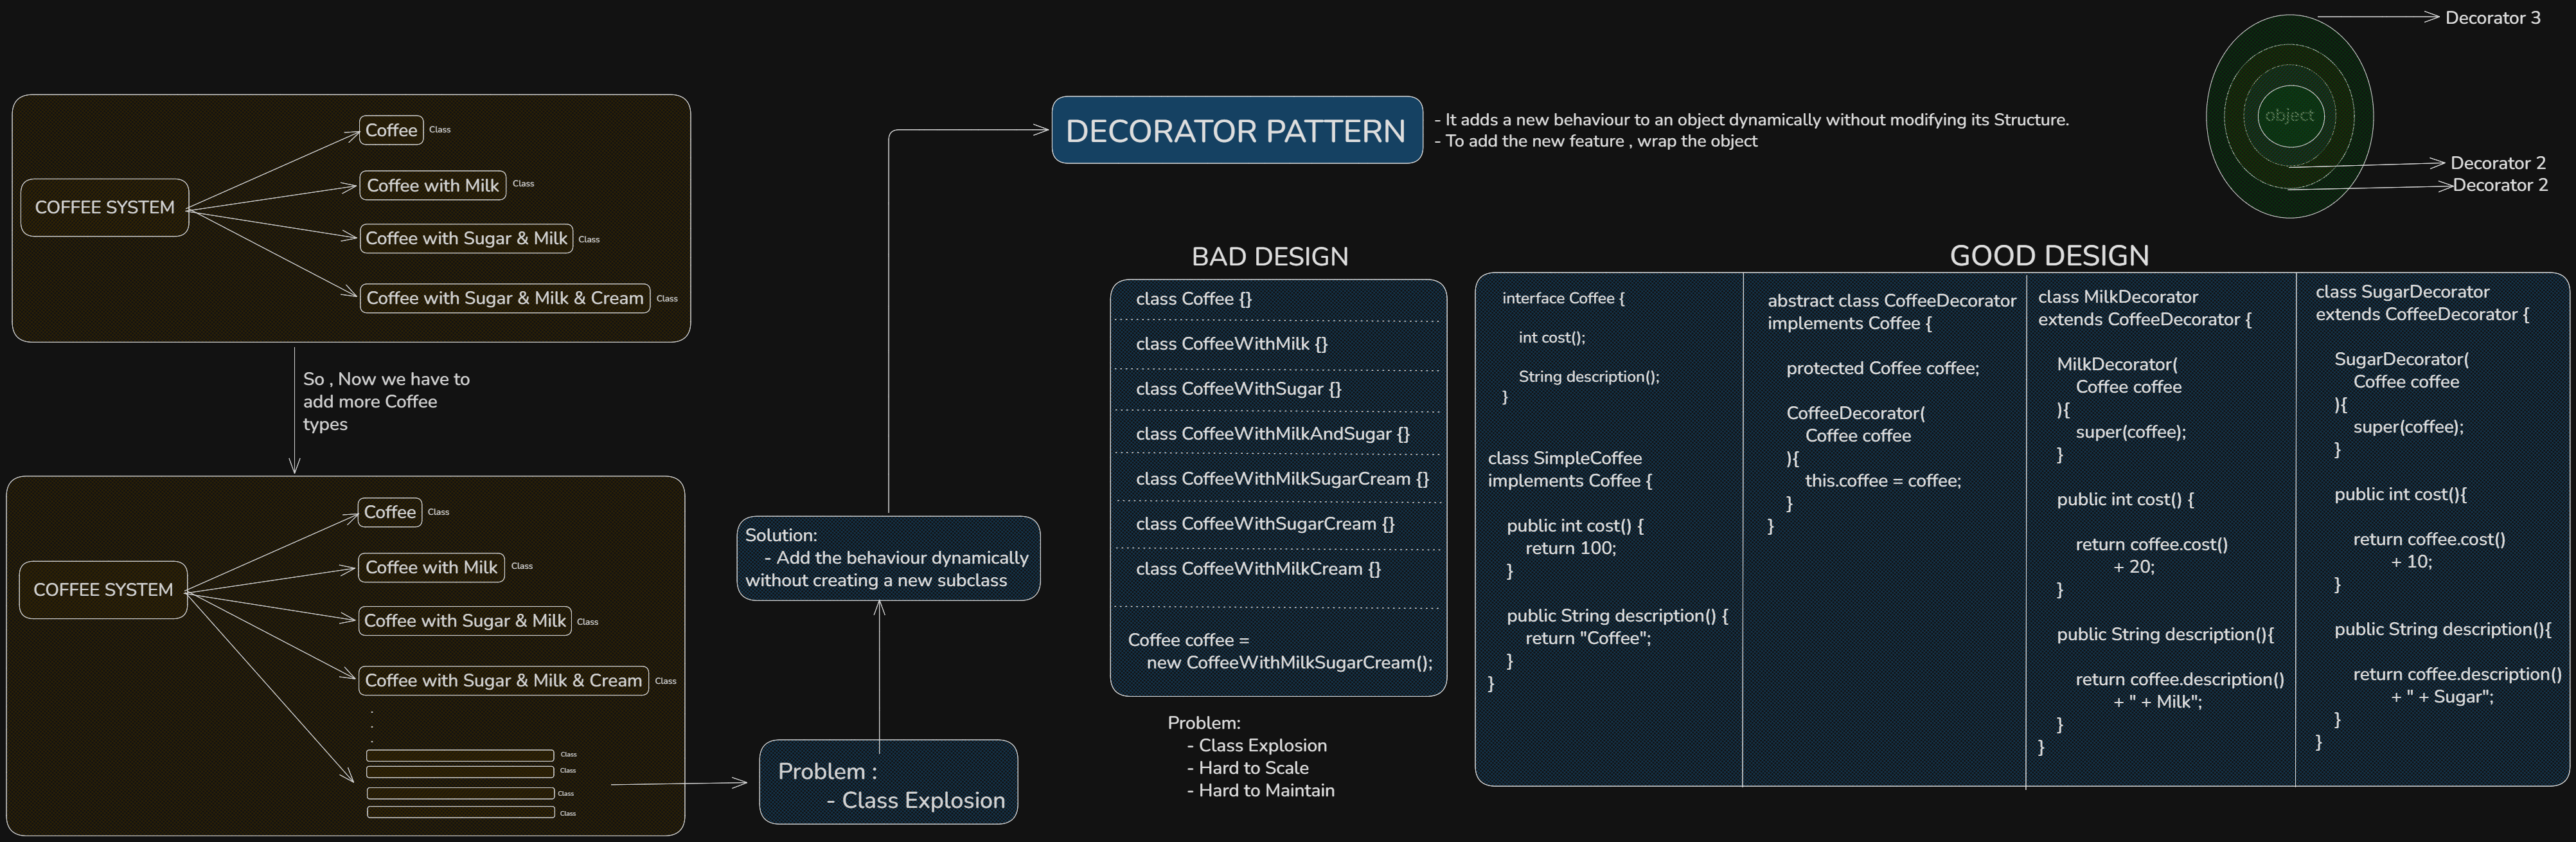The height and width of the screenshot is (842, 2576).
Task: Click the '+ " + Milk";' line
Action: tap(2158, 702)
